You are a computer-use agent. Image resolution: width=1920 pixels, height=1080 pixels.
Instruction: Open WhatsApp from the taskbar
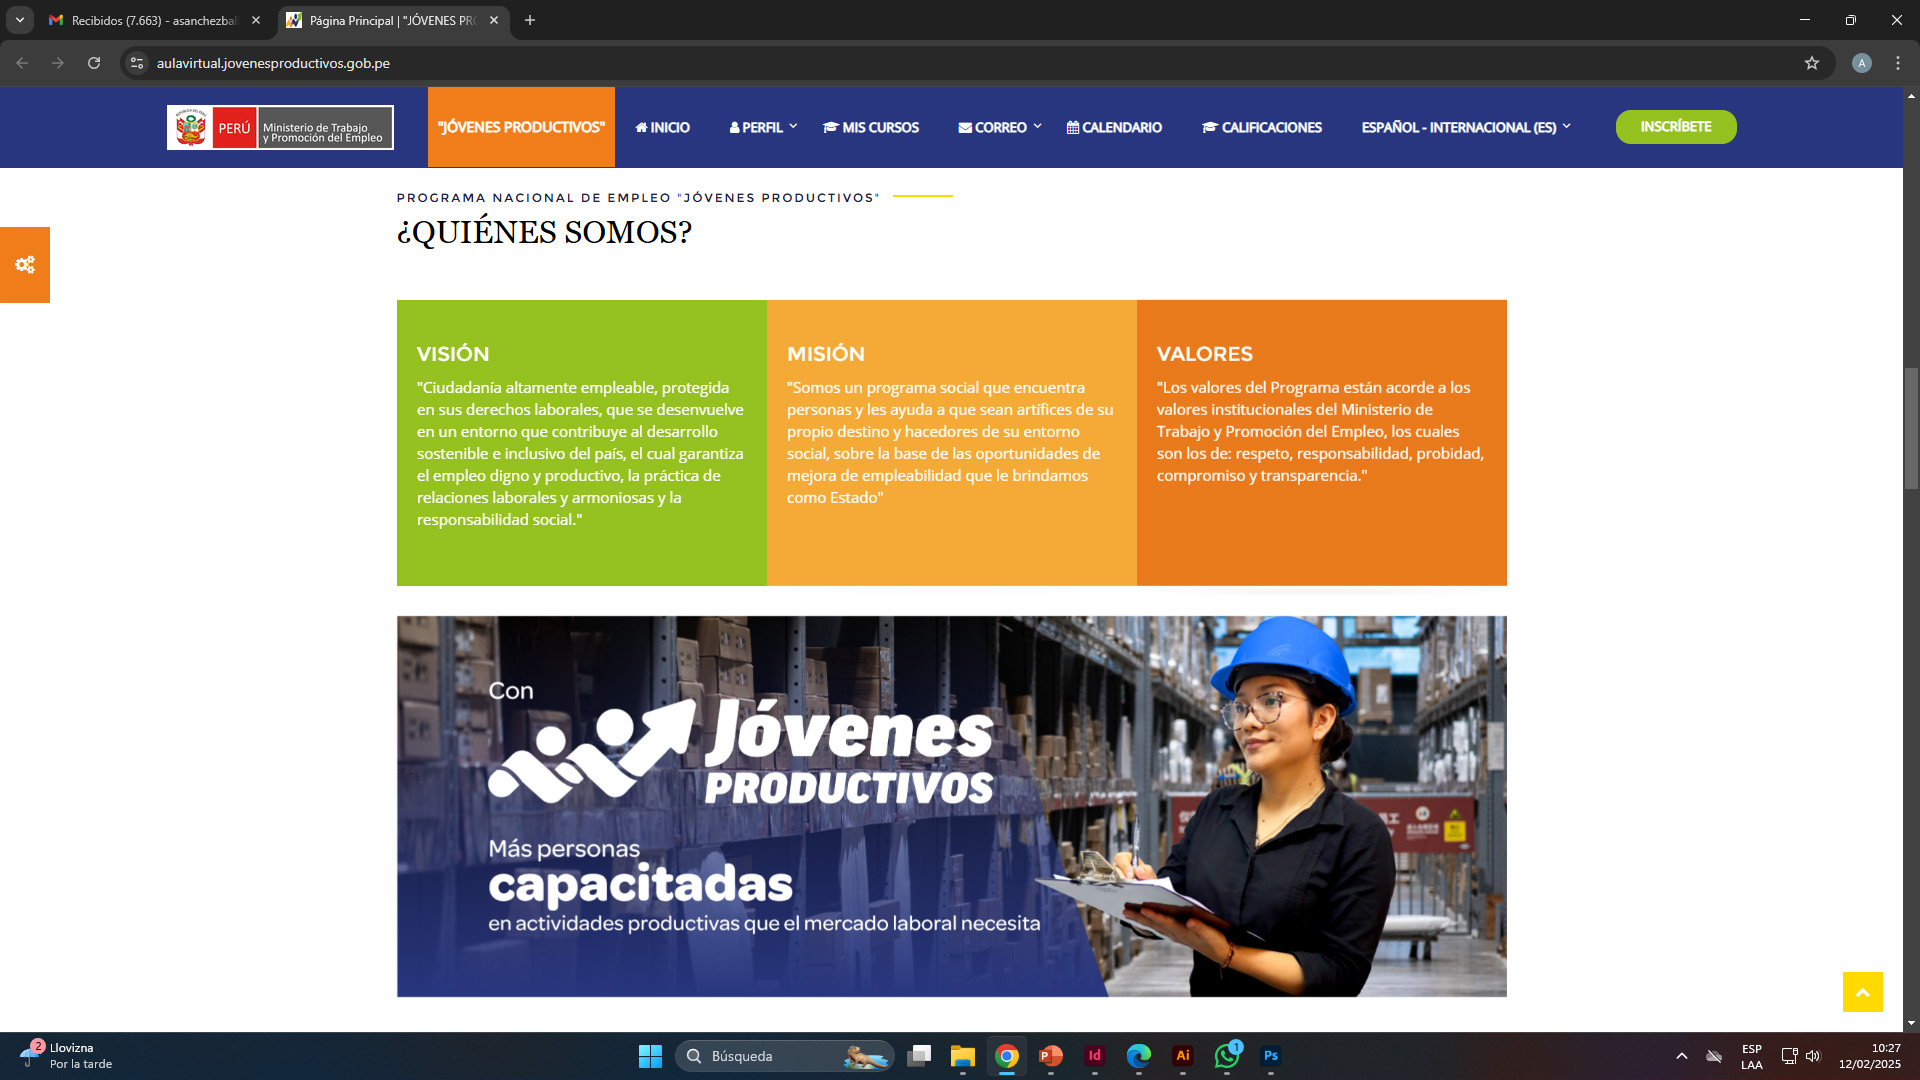[x=1227, y=1056]
